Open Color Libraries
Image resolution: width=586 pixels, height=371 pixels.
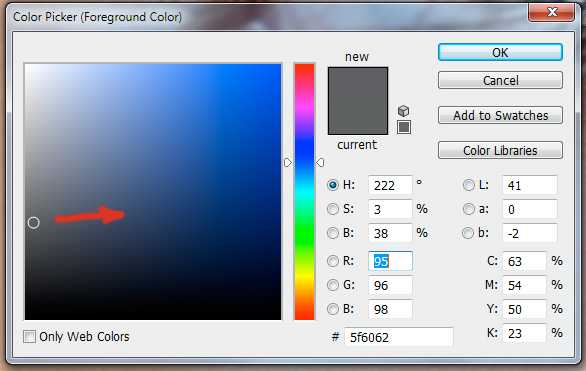tap(500, 150)
